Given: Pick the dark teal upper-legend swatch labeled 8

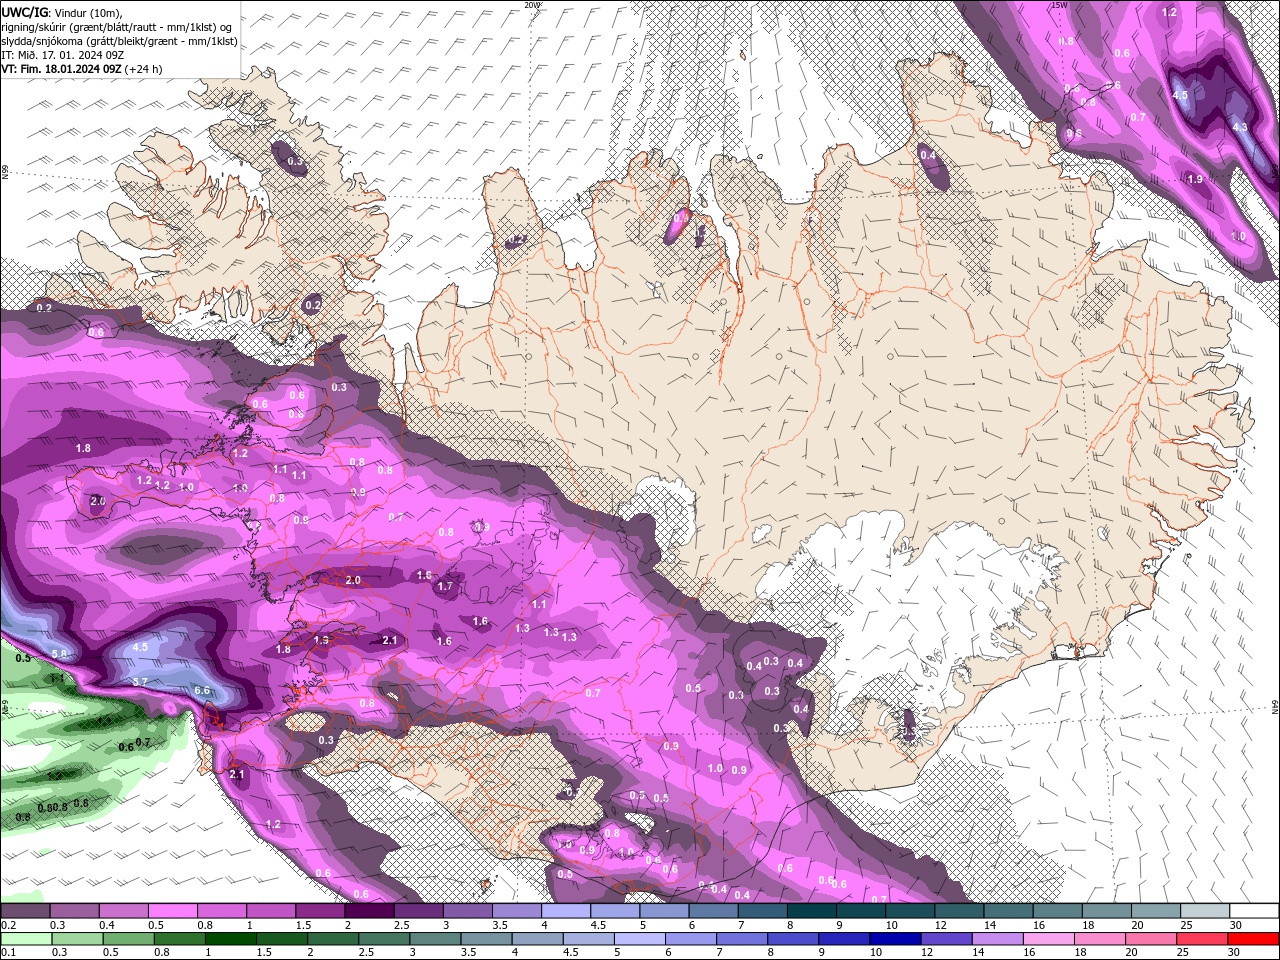Looking at the screenshot, I should pos(812,911).
